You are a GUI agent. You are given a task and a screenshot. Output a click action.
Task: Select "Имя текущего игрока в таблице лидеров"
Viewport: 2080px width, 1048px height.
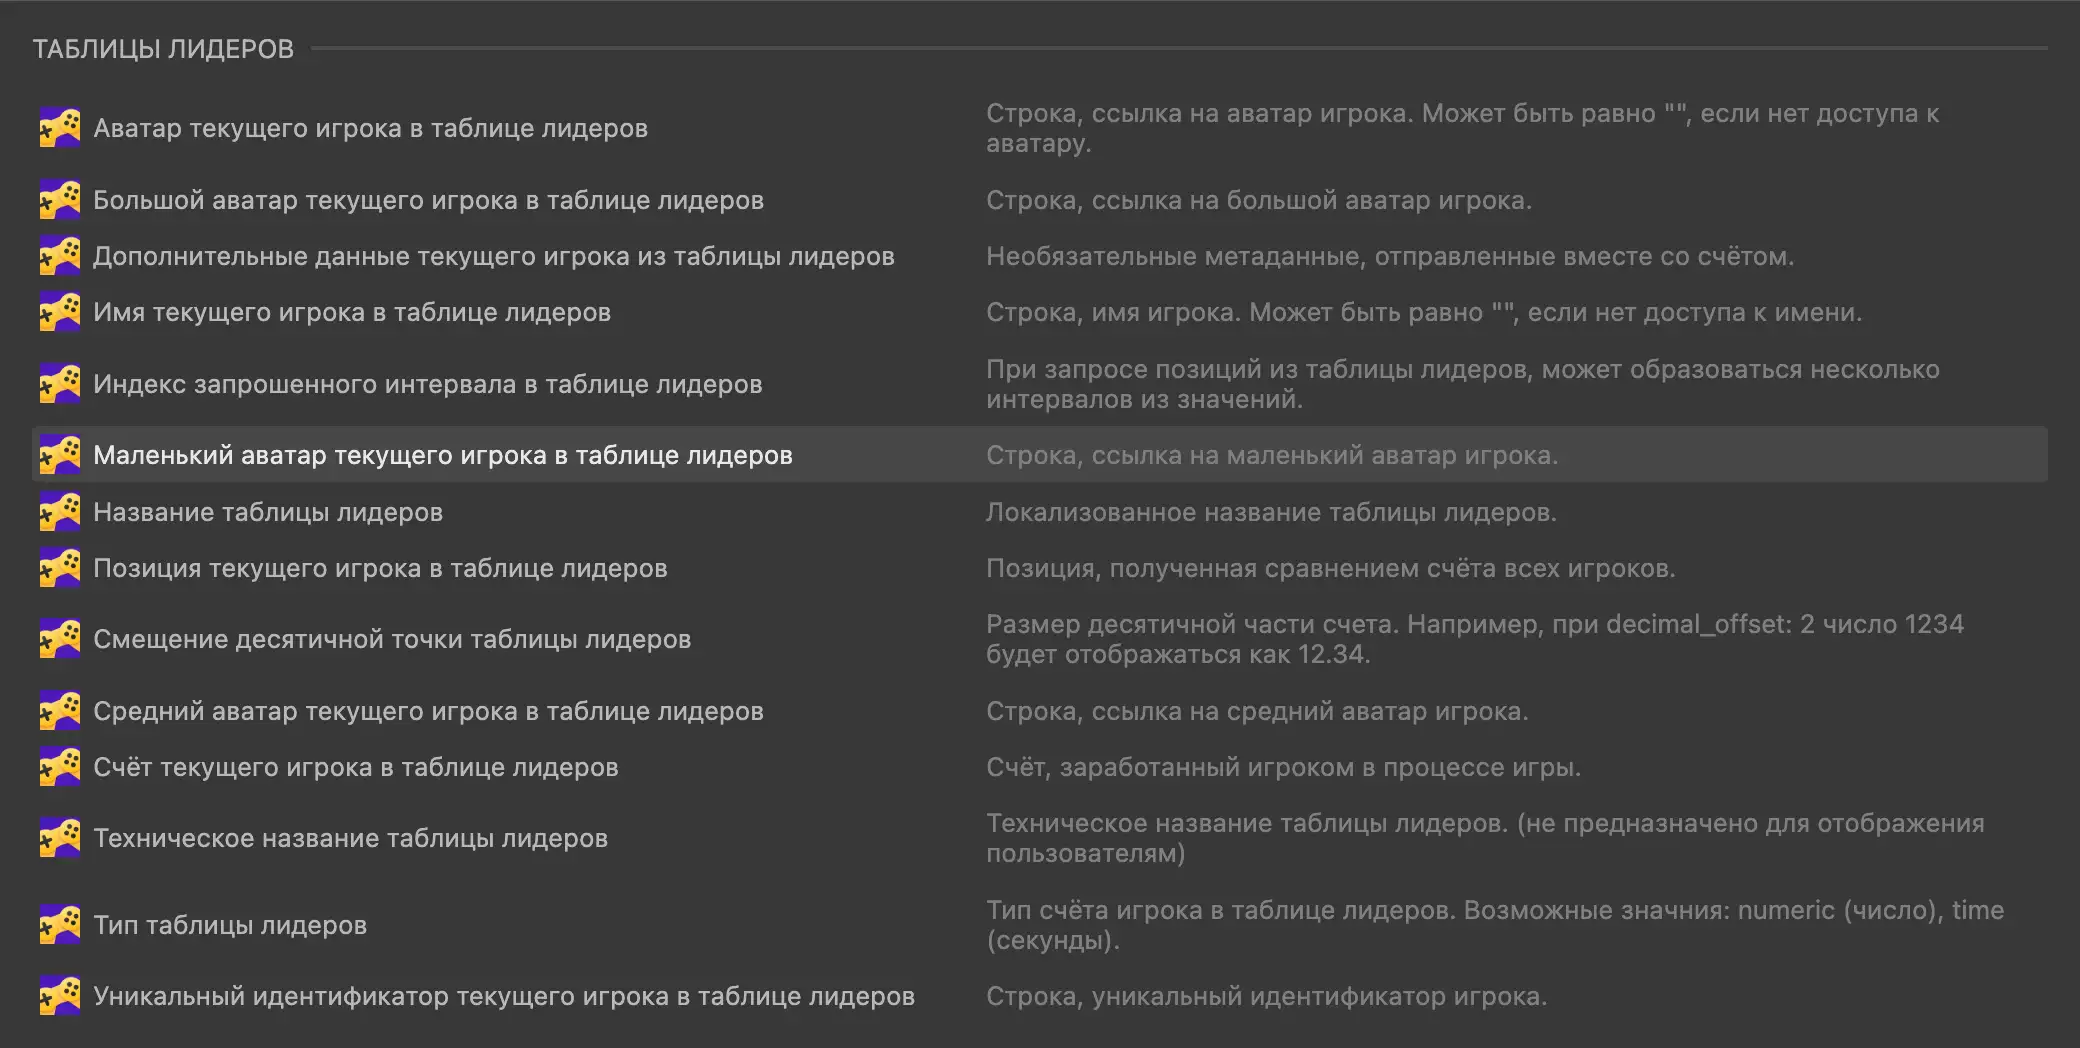[x=351, y=312]
